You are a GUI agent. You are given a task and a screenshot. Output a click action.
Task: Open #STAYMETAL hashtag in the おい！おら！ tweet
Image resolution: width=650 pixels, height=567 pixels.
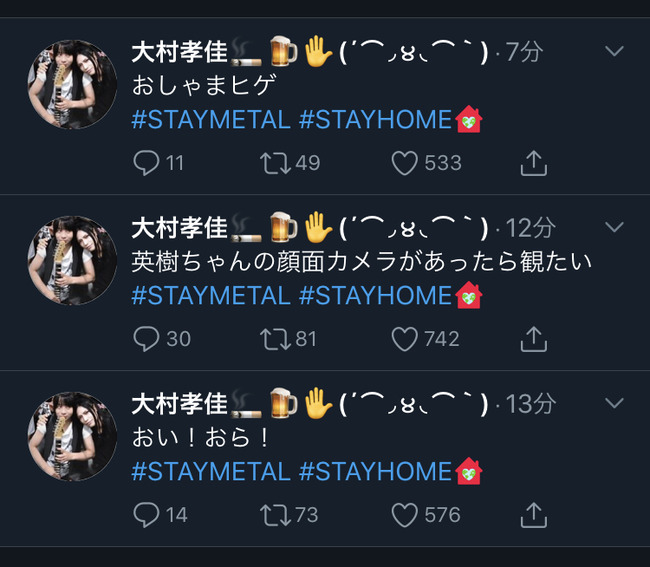[211, 472]
